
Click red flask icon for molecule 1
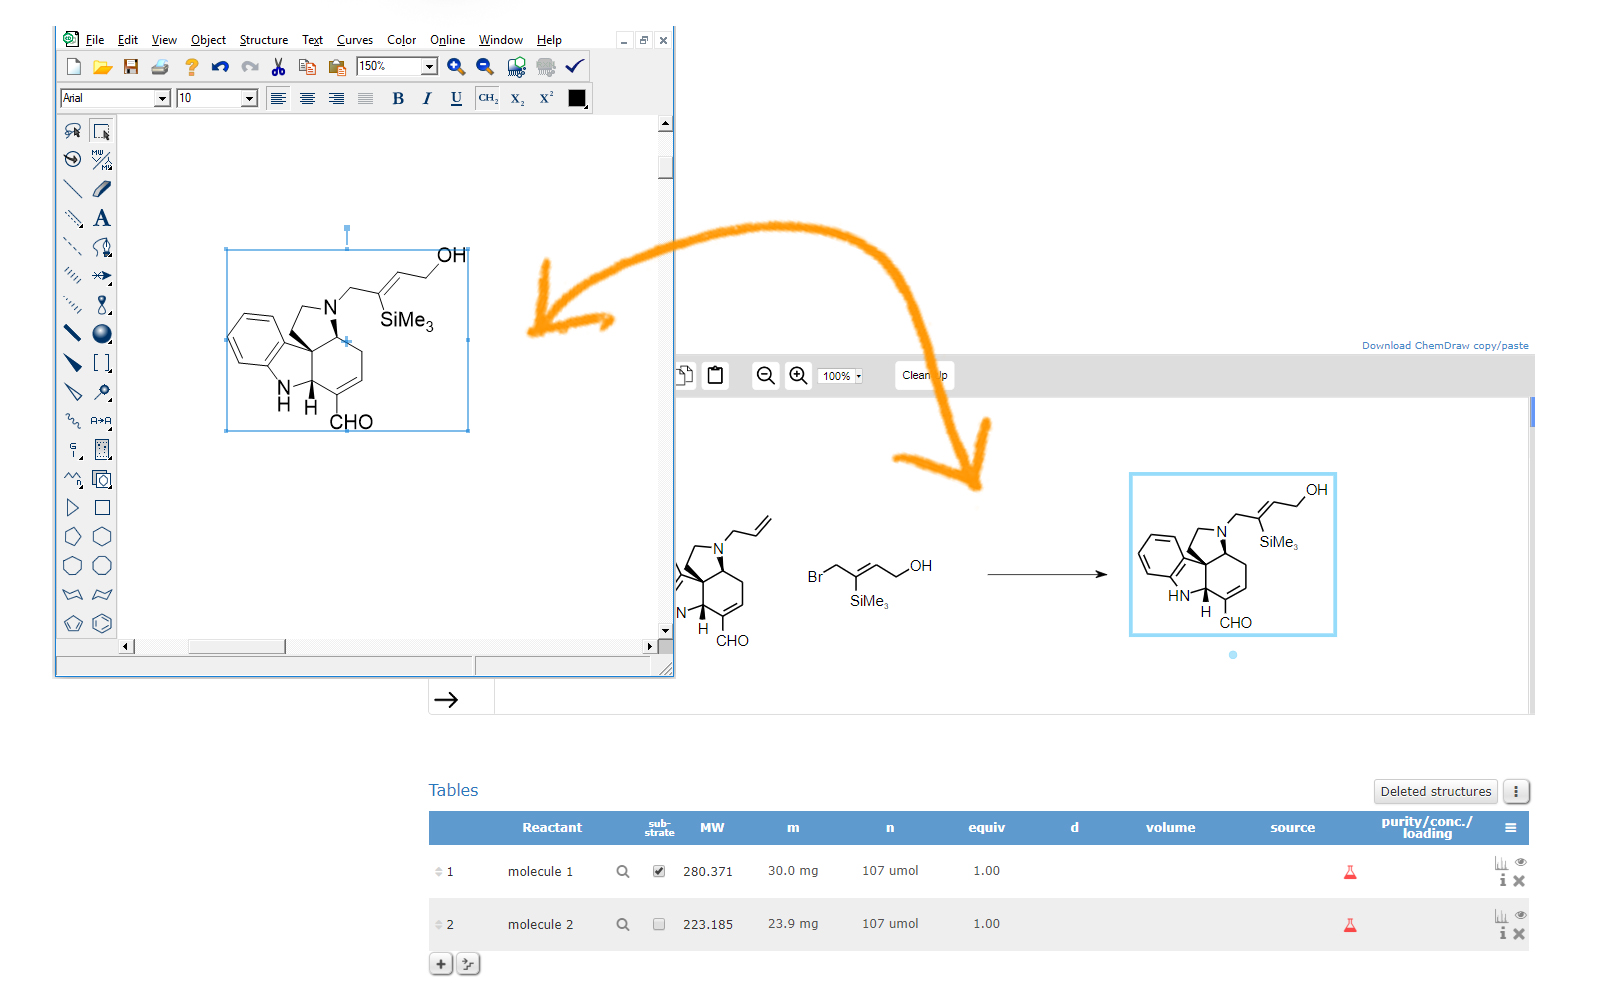[x=1350, y=872]
